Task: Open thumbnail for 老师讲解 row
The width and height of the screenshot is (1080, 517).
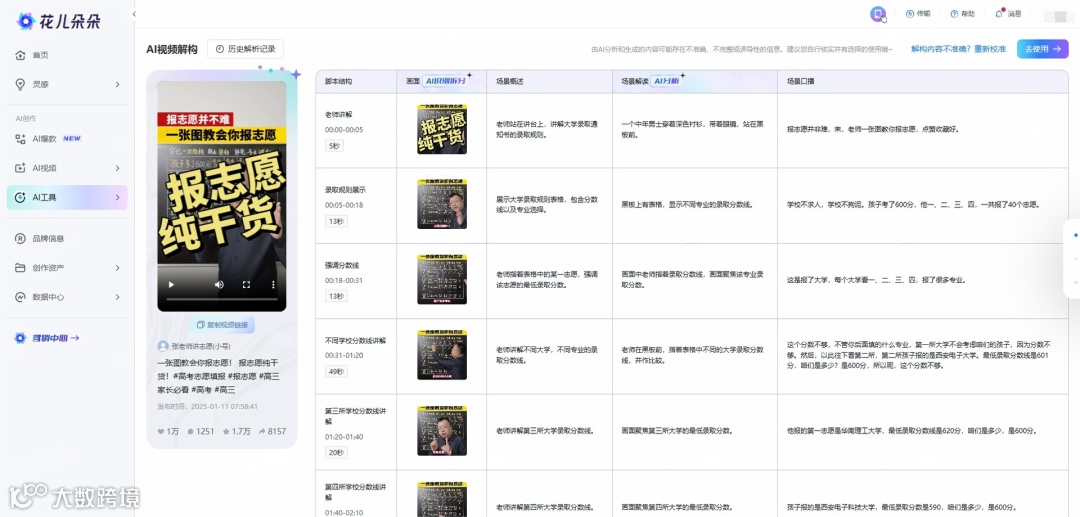Action: [442, 129]
